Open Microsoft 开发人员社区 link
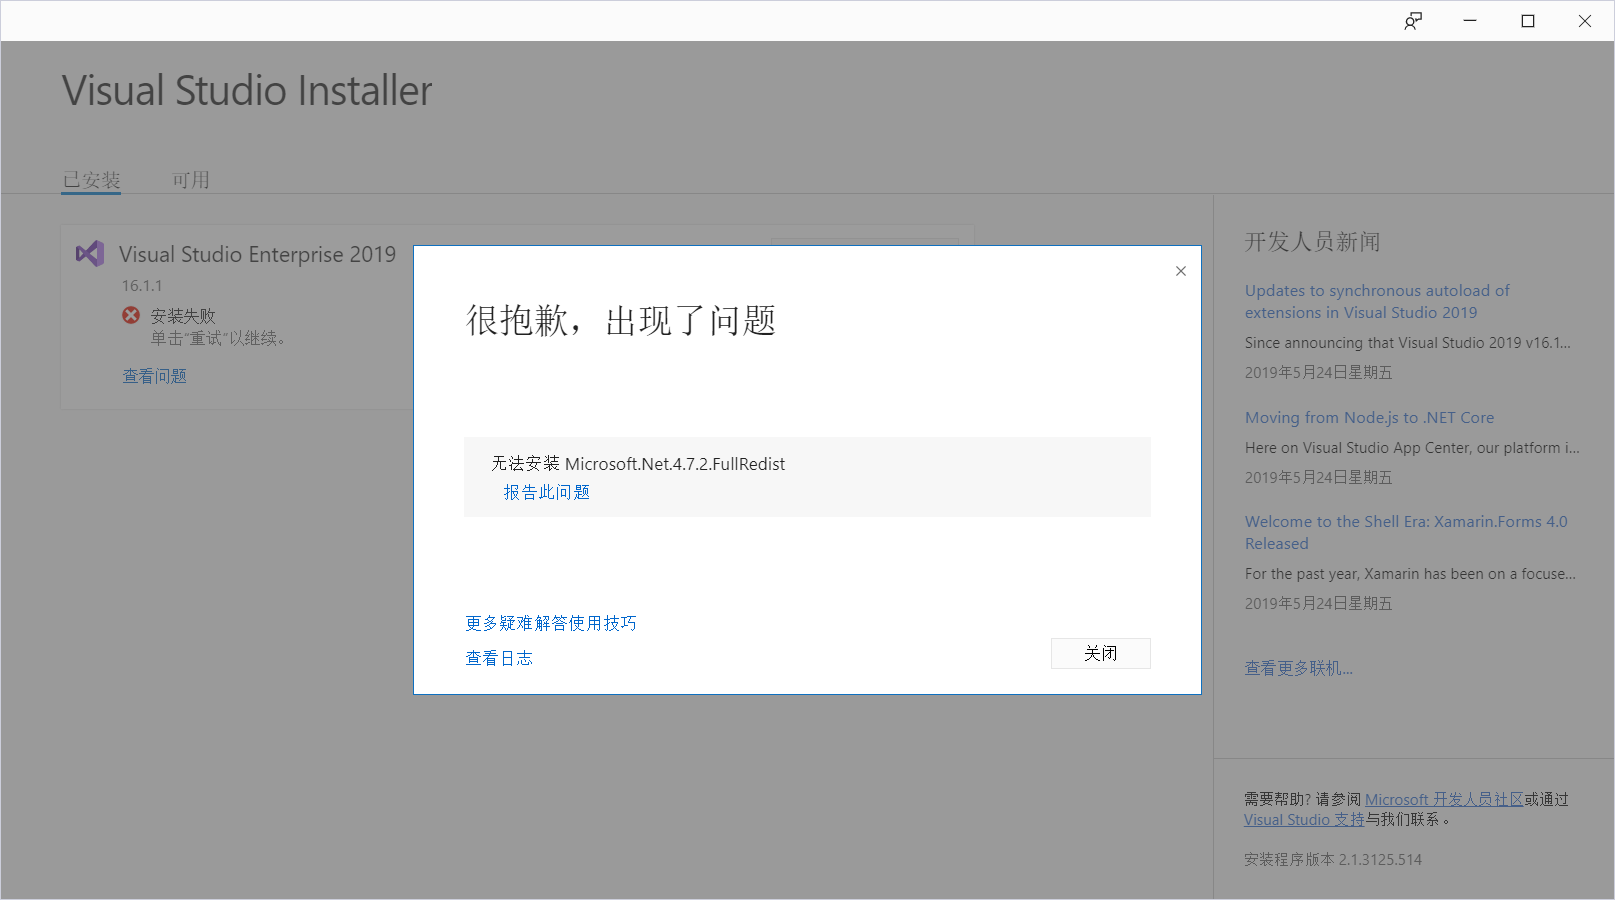The width and height of the screenshot is (1615, 900). pos(1444,799)
